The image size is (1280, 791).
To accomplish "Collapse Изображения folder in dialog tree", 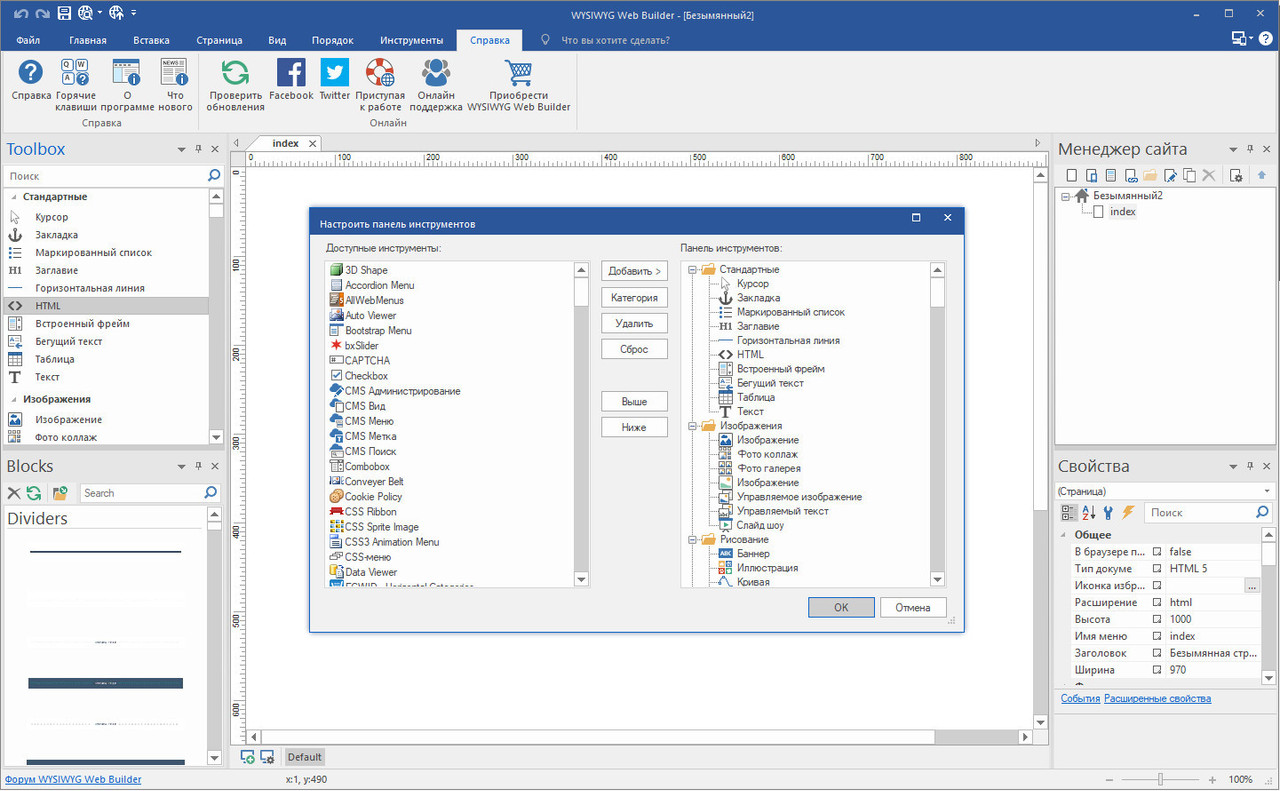I will 693,426.
